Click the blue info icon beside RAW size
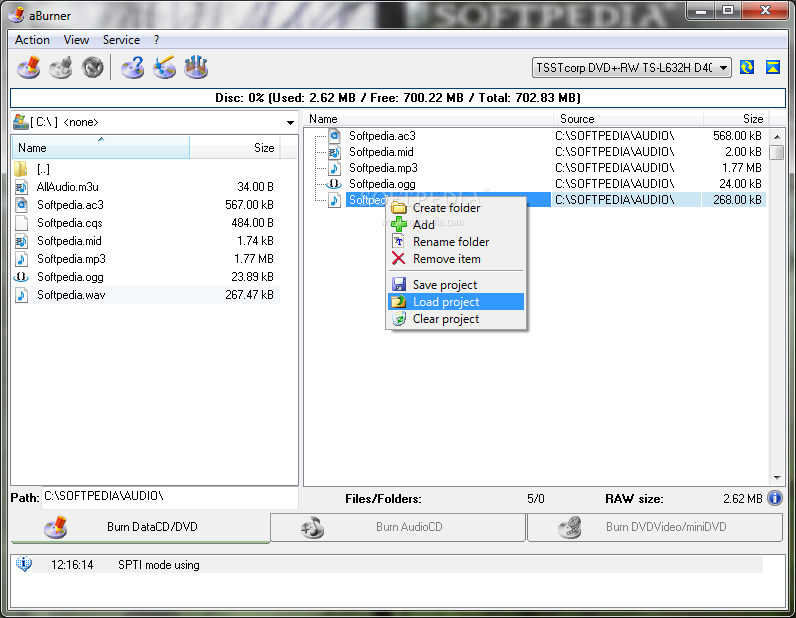This screenshot has height=618, width=796. pos(775,498)
